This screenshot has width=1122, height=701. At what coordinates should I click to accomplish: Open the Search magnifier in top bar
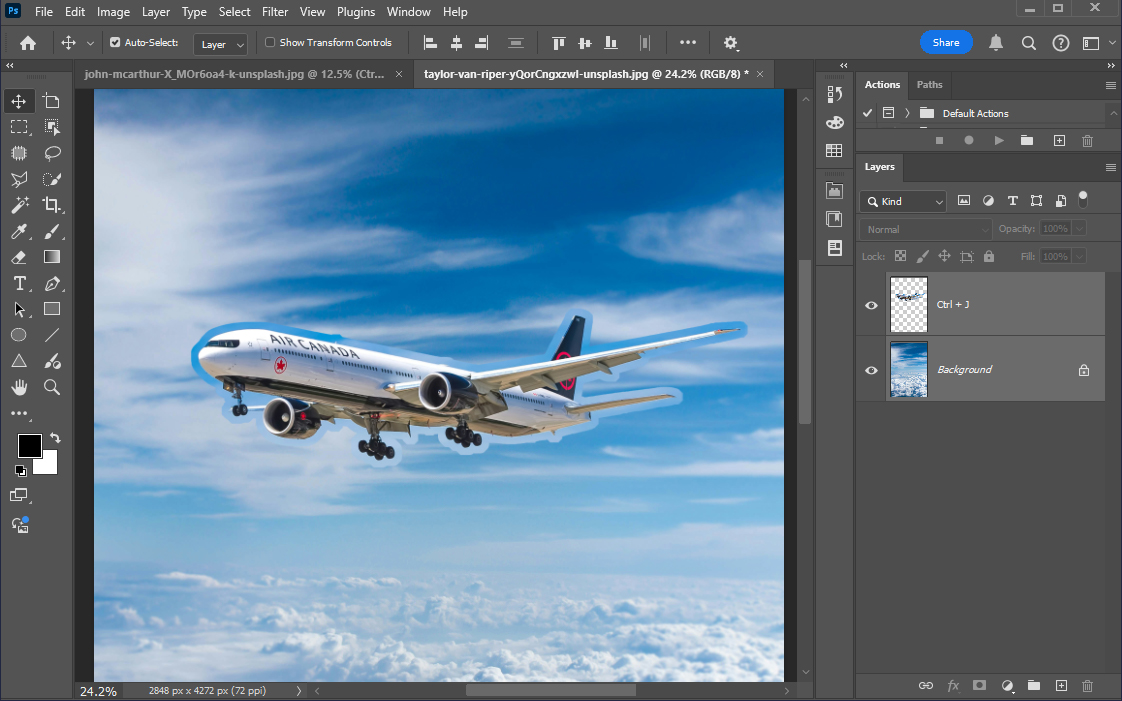tap(1028, 43)
